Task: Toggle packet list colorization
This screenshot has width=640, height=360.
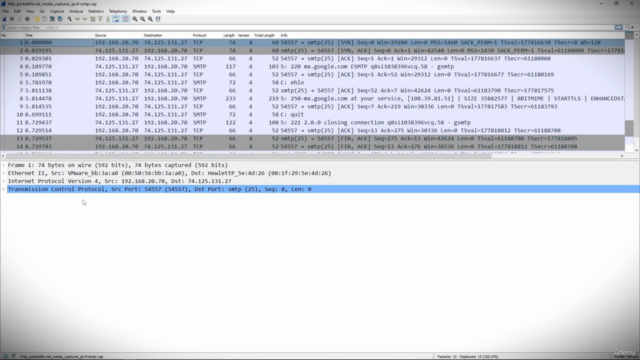Action: (125, 19)
